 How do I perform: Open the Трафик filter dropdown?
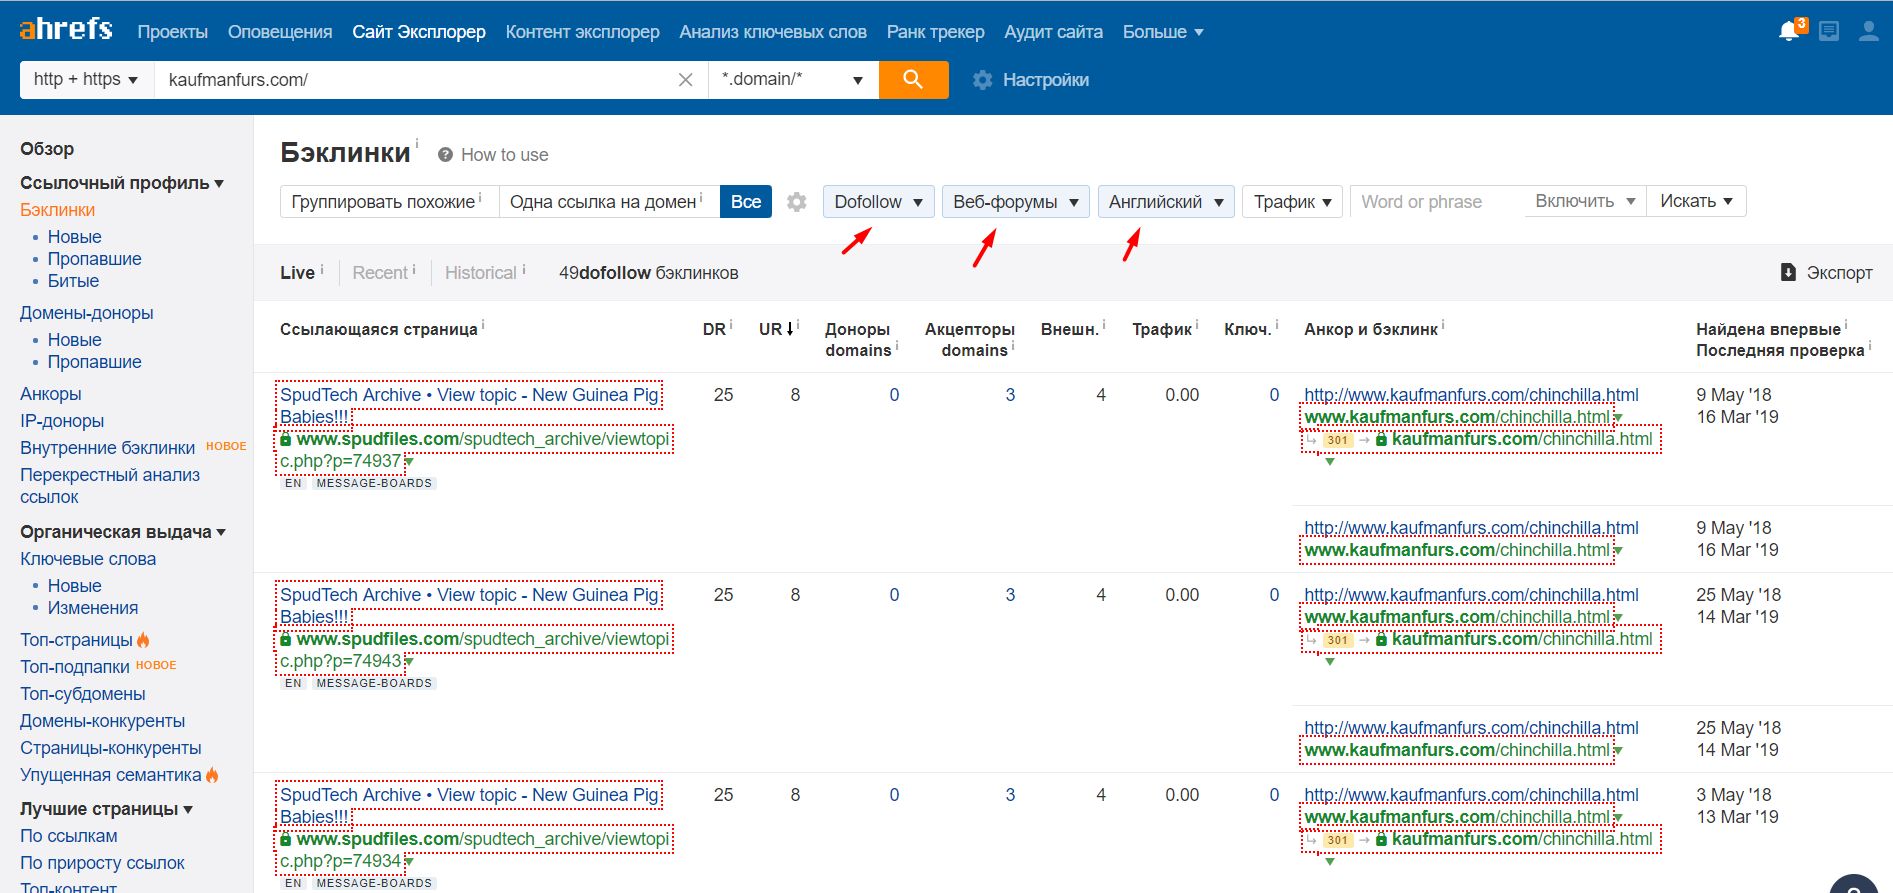[1293, 202]
